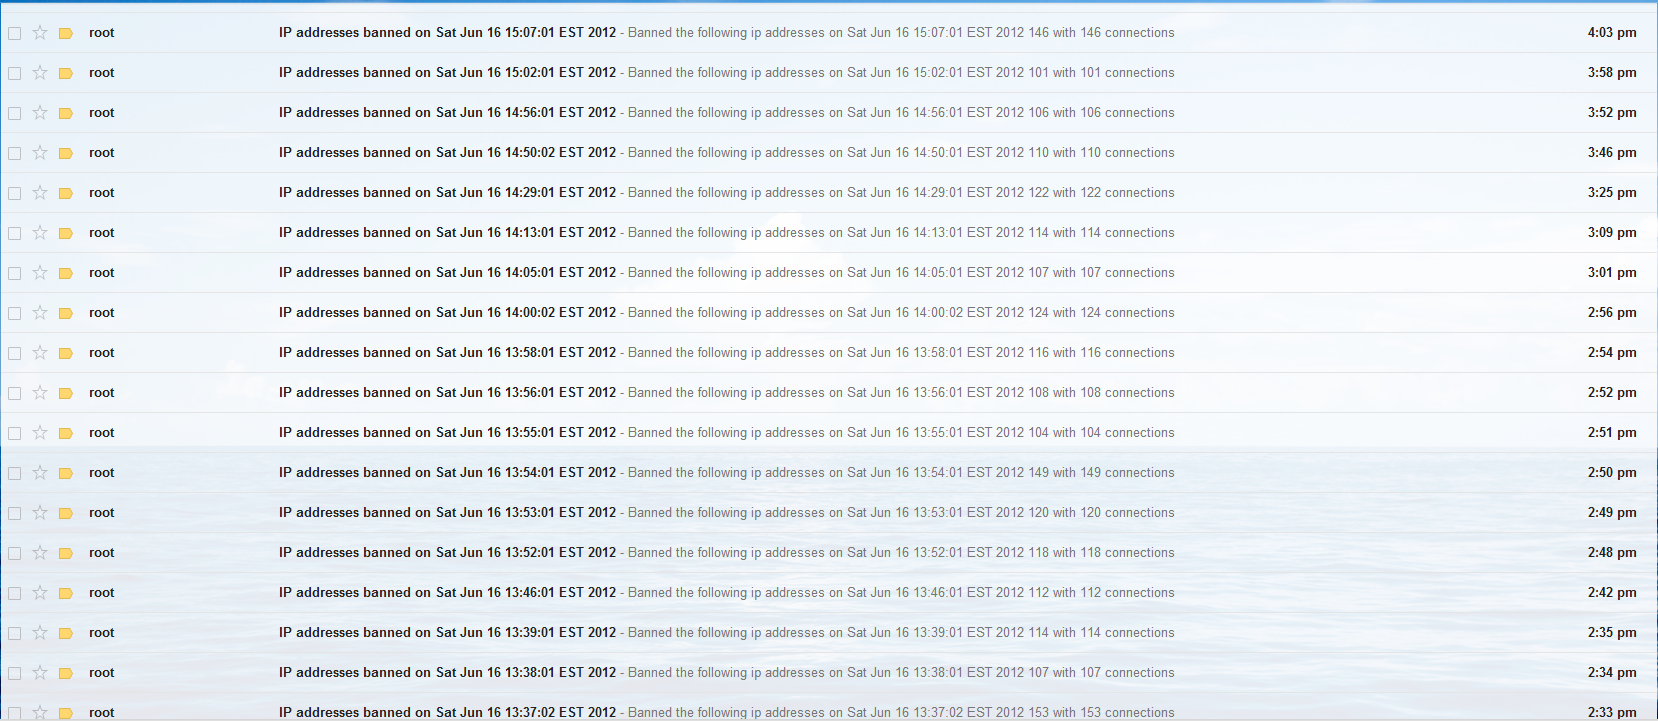Toggle importance marker on 2:34 pm email

point(66,673)
